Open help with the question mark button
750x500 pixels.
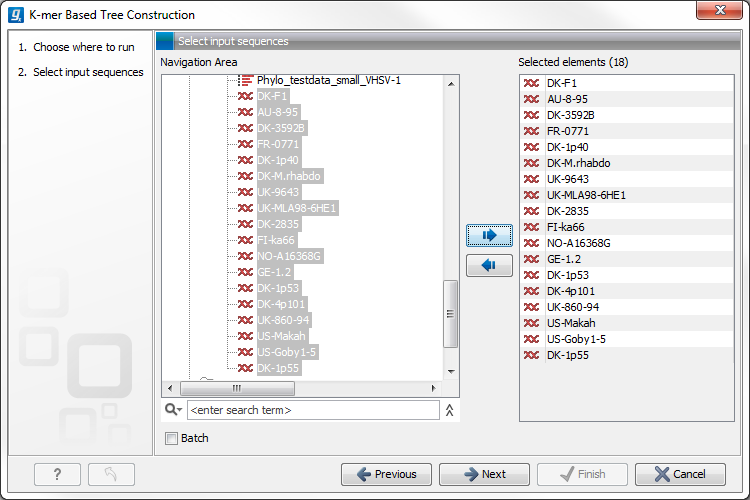[57, 474]
